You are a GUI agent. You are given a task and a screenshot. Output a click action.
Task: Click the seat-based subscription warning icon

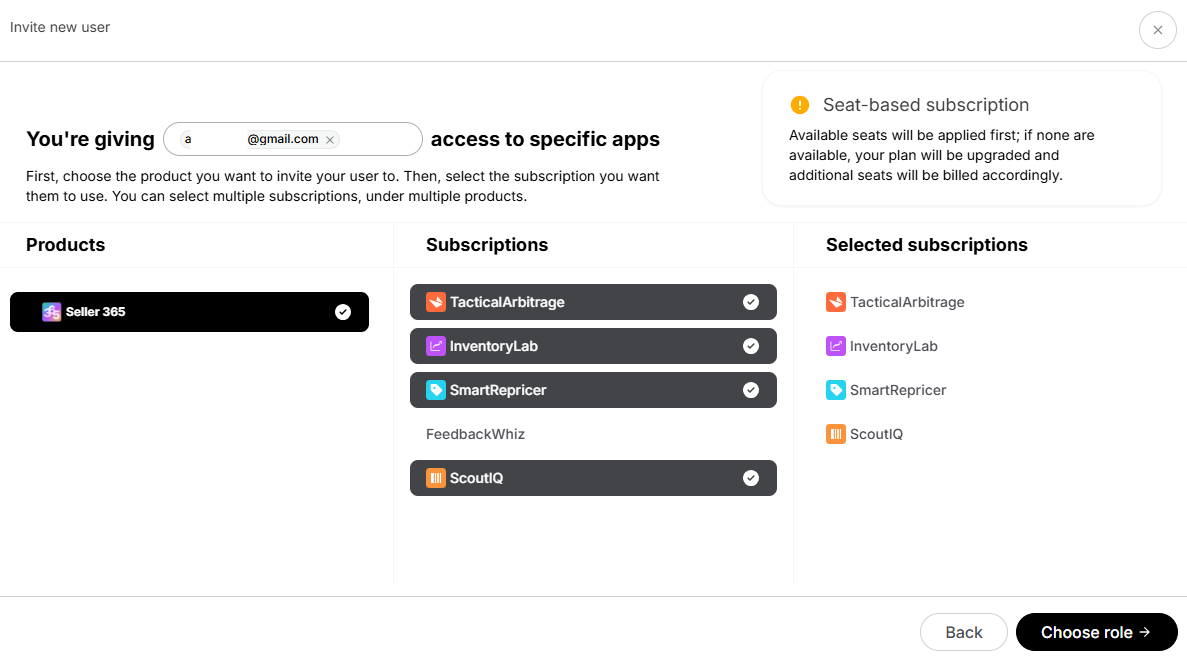pos(800,105)
